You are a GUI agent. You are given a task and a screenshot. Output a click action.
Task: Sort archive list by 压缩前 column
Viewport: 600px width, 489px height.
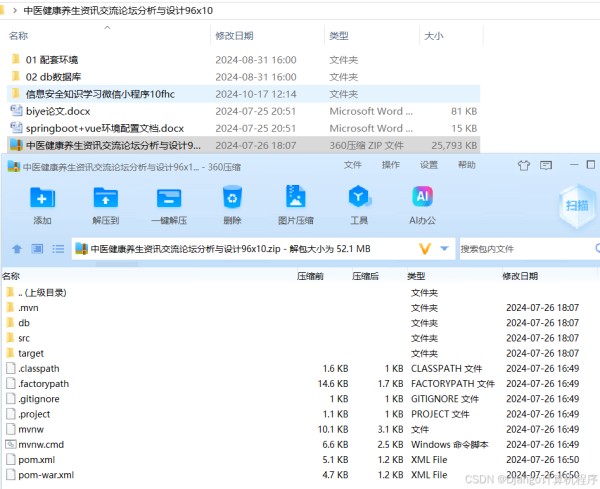[x=310, y=276]
